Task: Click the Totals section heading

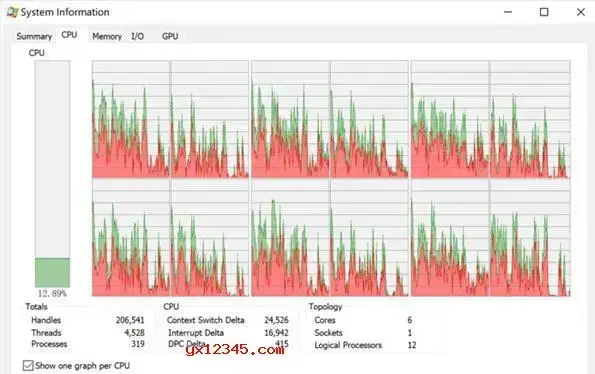Action: [x=36, y=306]
